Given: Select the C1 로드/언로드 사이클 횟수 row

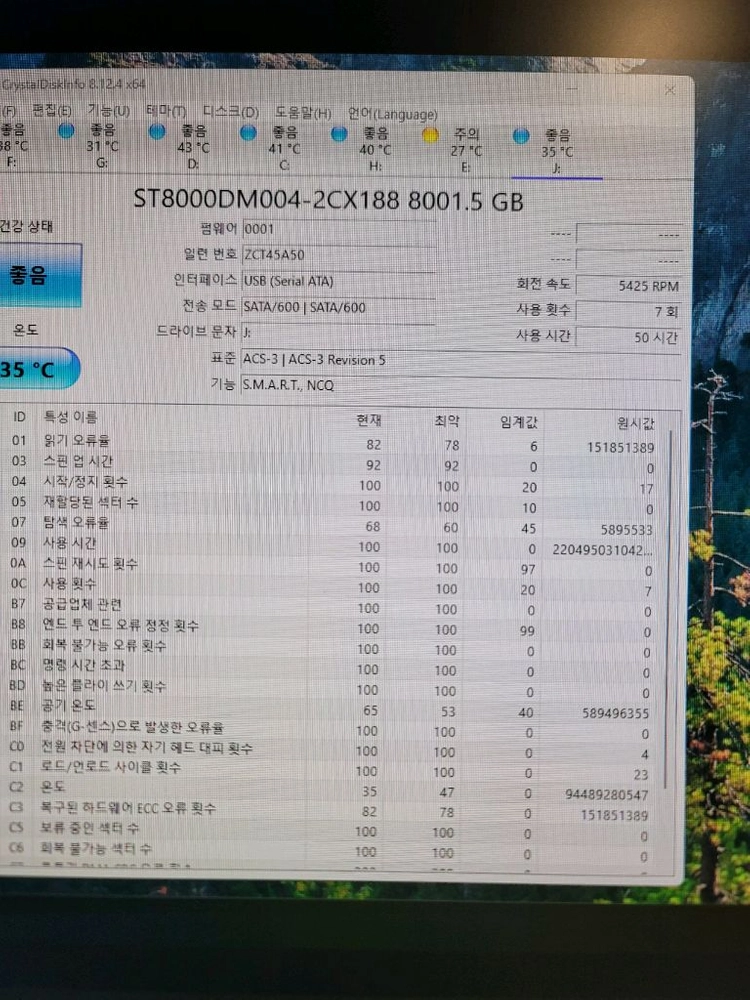Looking at the screenshot, I should coord(334,770).
